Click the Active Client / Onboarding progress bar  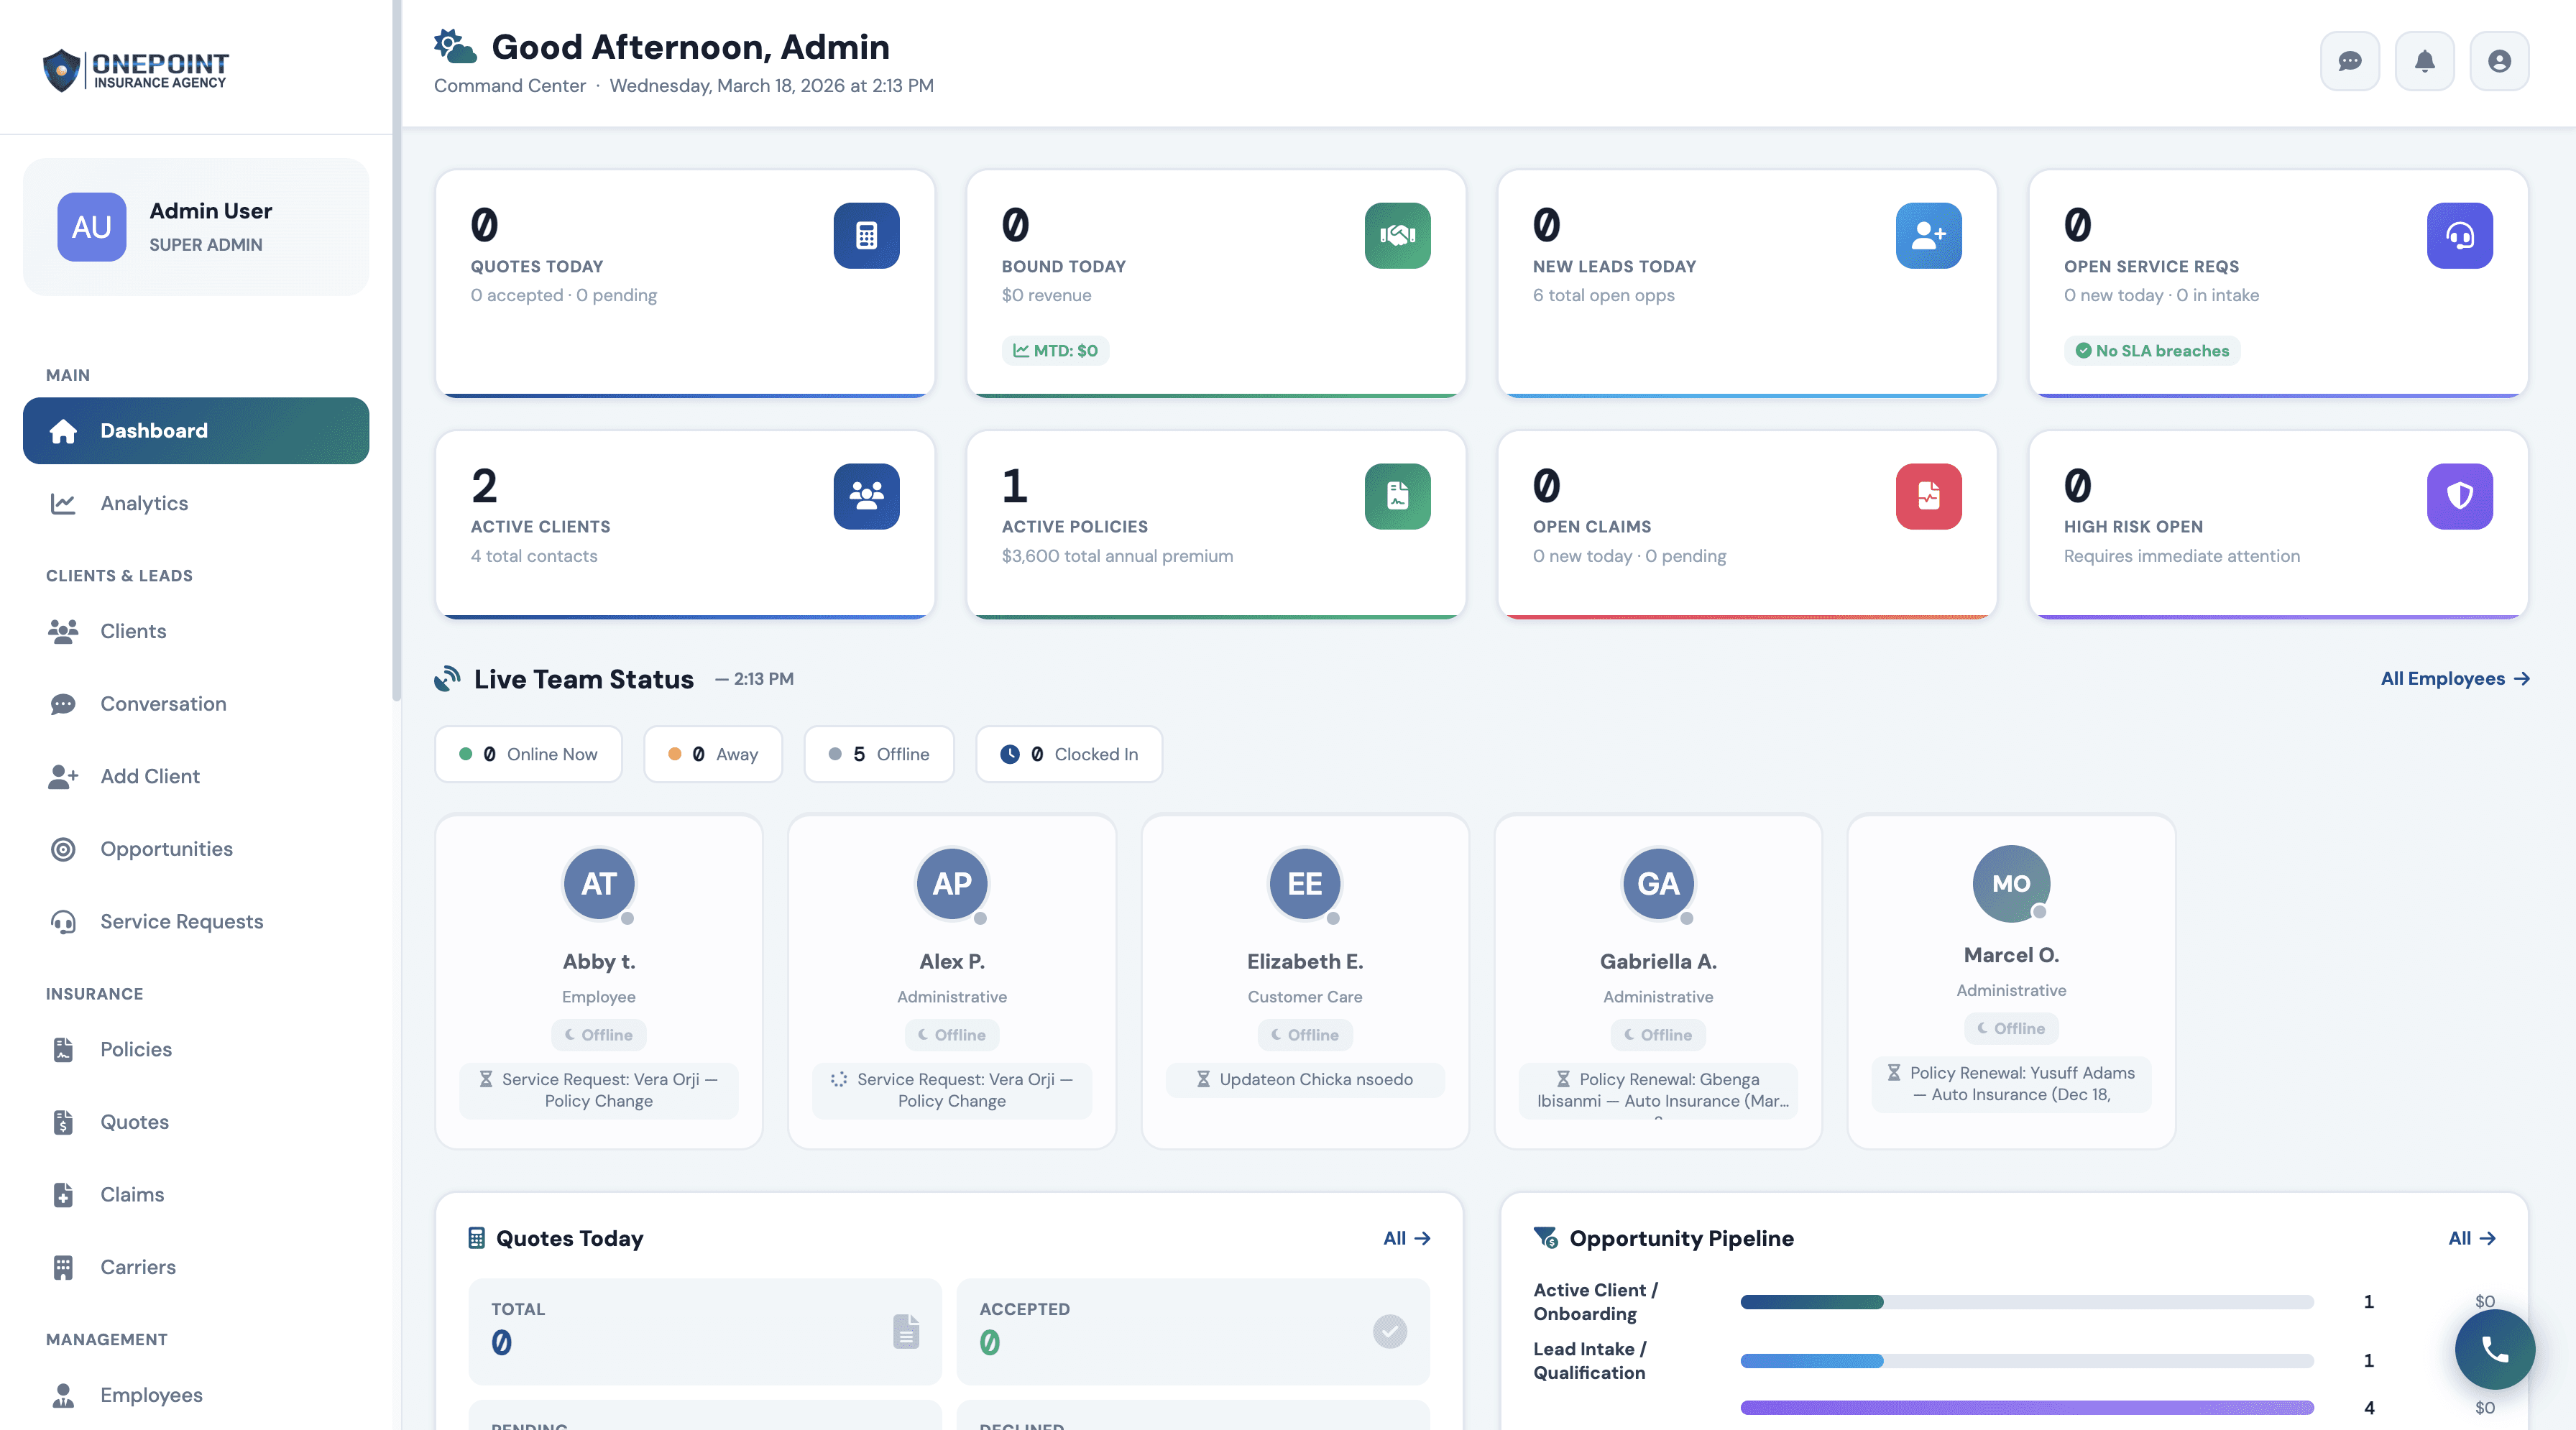[x=2026, y=1302]
